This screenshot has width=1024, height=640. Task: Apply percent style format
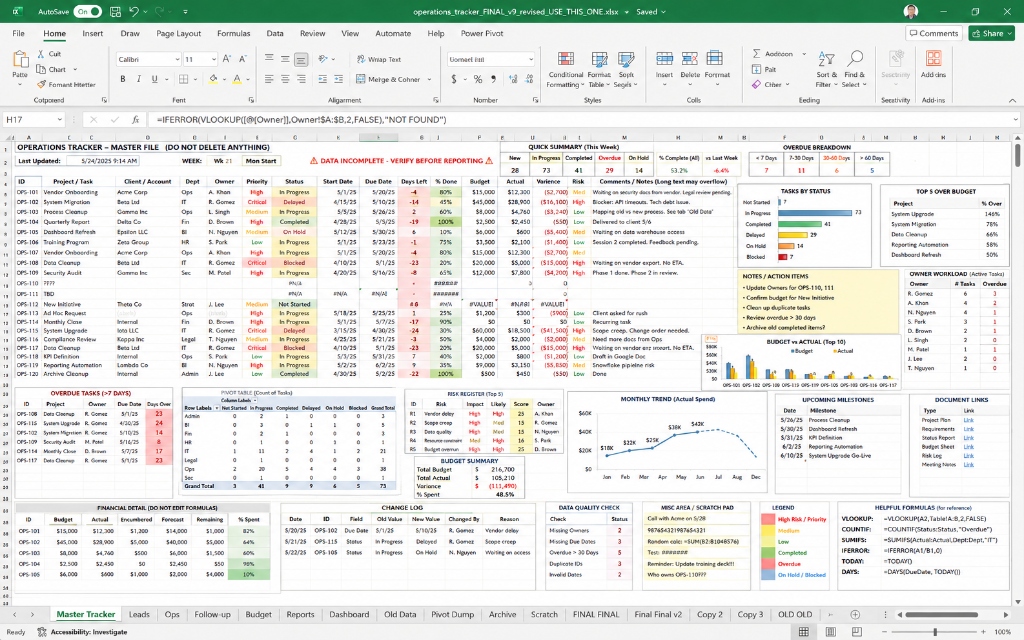[x=478, y=79]
